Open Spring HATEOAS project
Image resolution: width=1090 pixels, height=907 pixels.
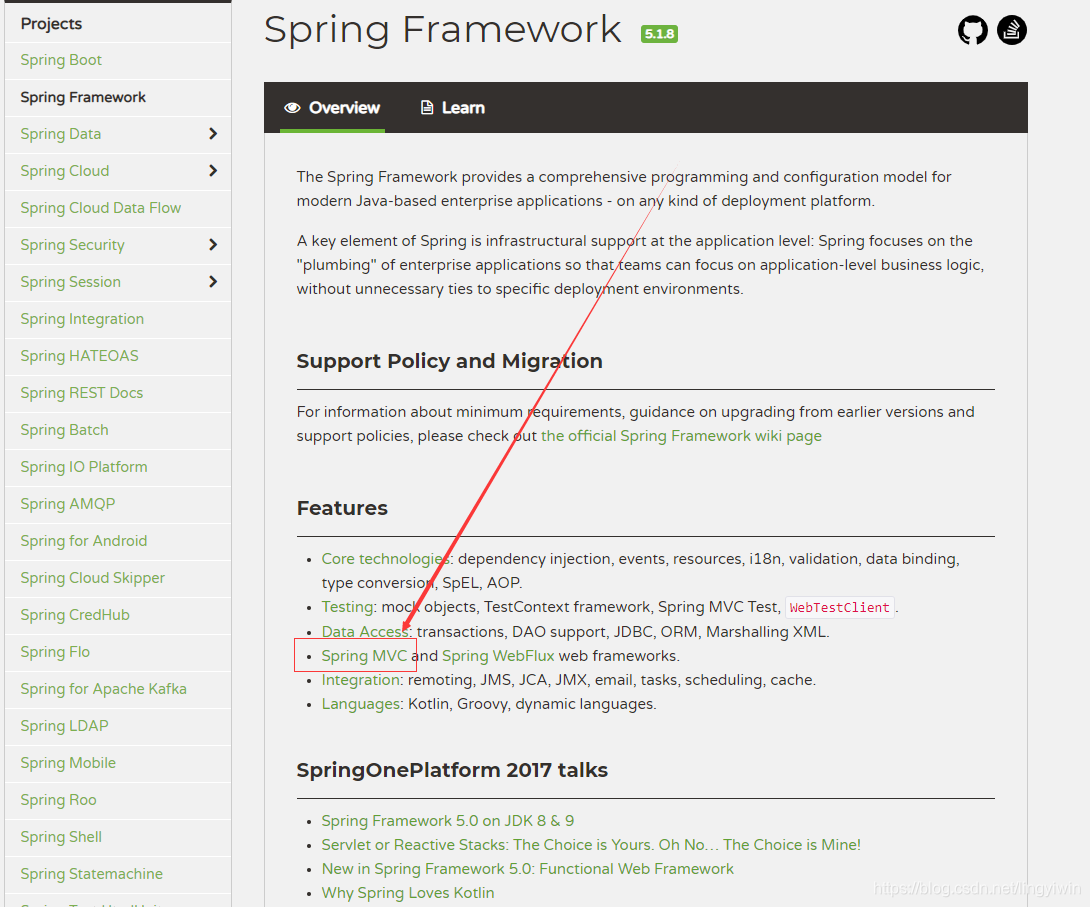(x=79, y=356)
